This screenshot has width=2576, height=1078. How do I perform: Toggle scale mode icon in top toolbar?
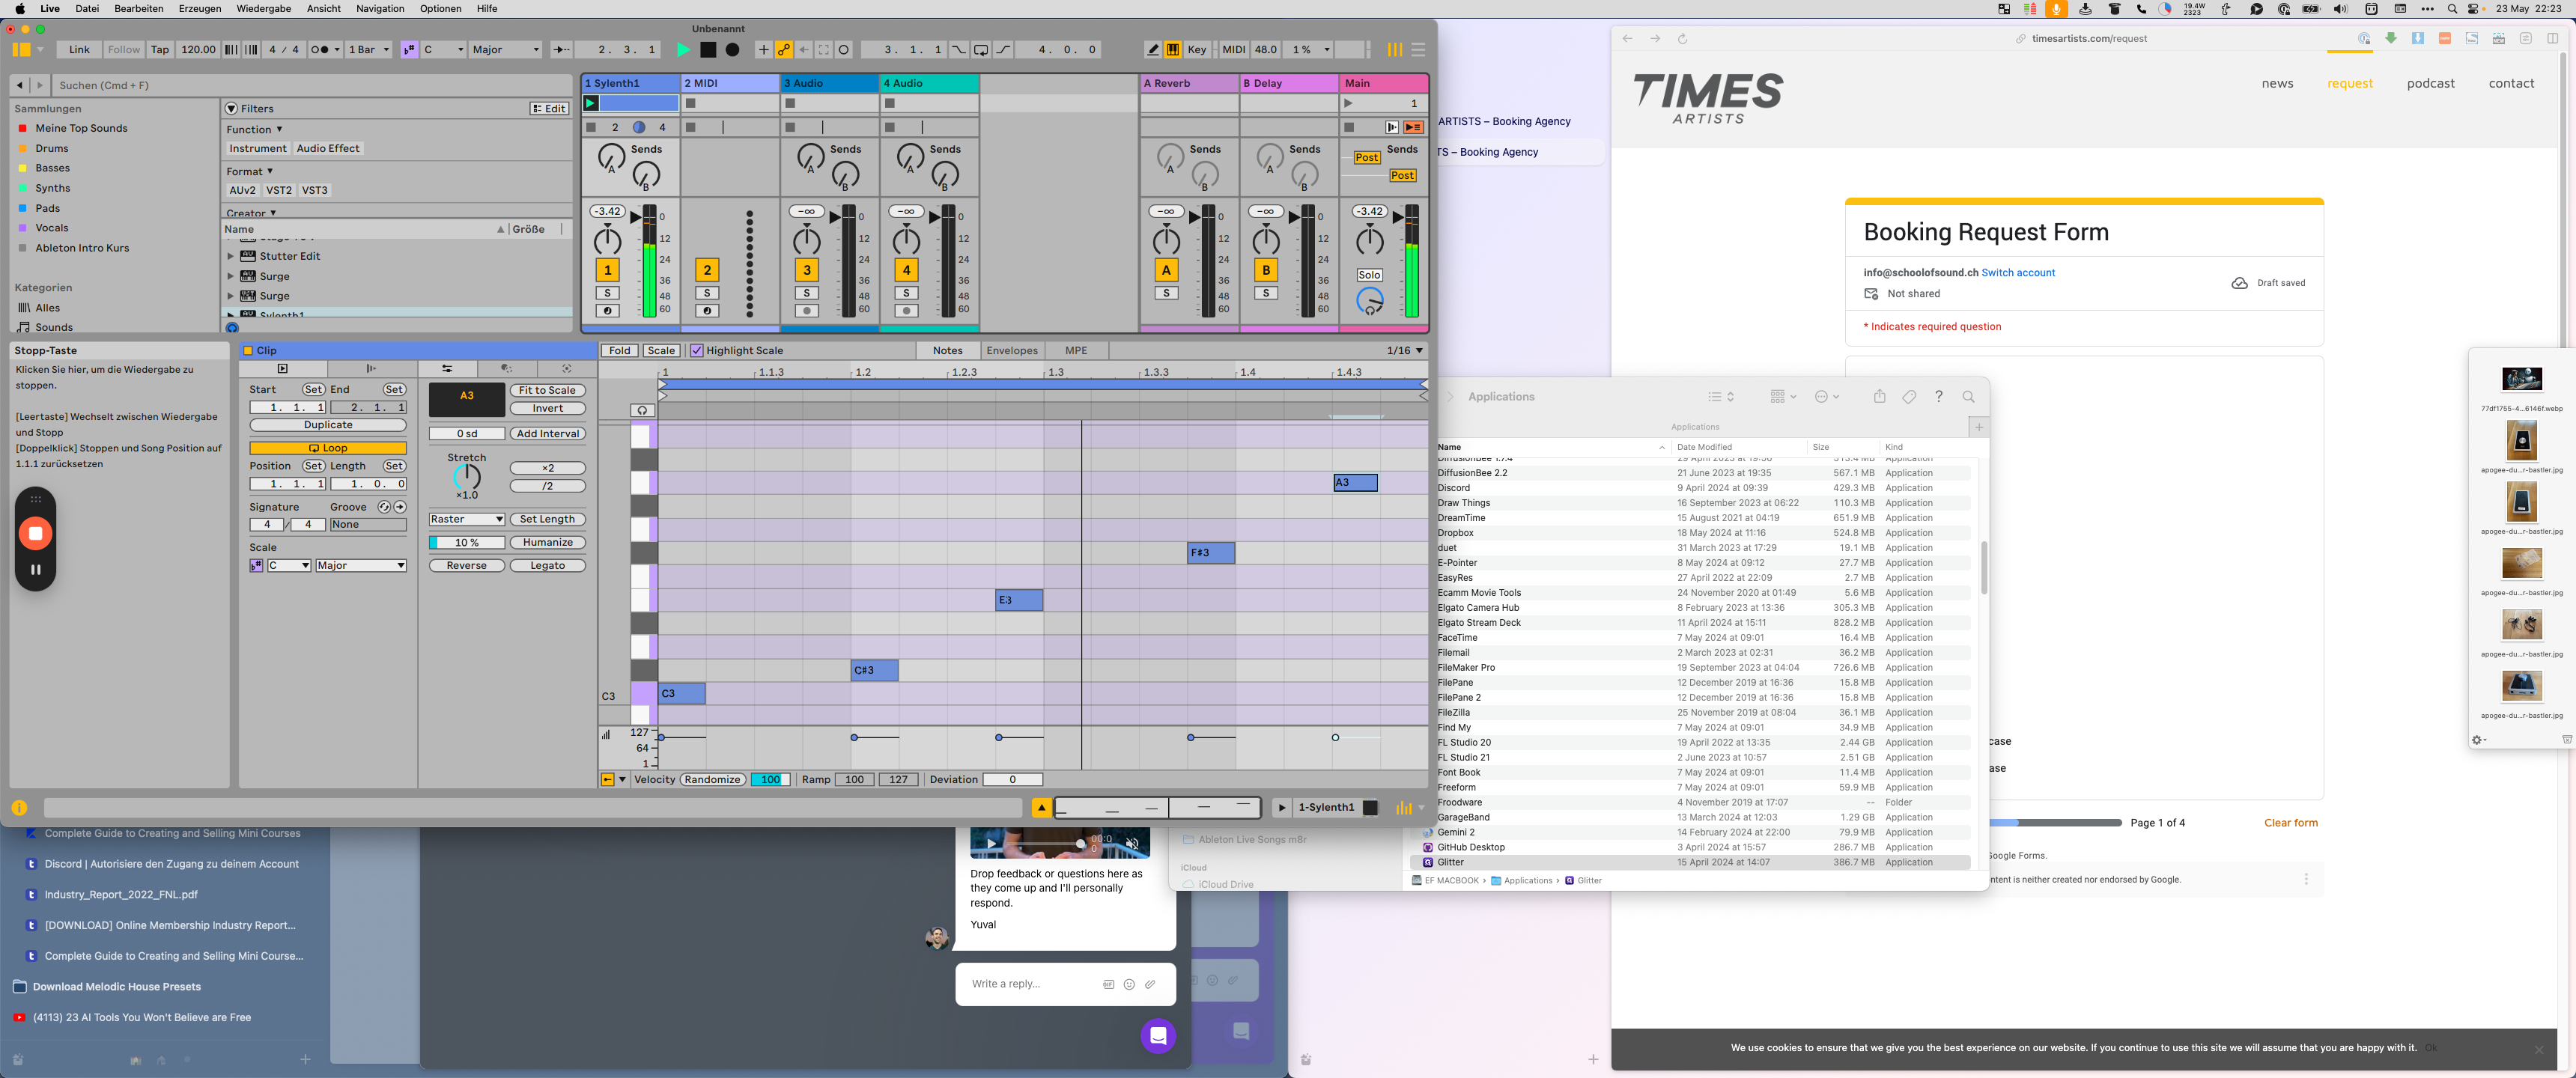[x=409, y=49]
